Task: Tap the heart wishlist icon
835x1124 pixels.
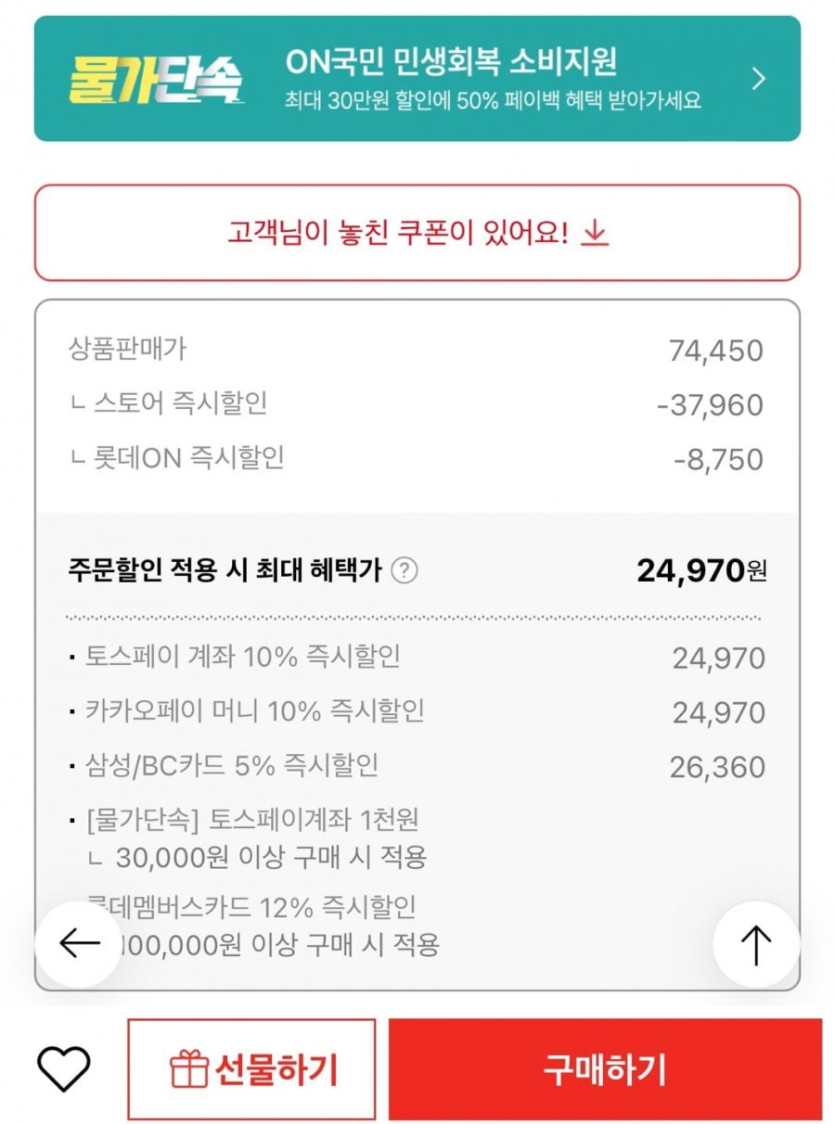Action: click(x=63, y=1069)
